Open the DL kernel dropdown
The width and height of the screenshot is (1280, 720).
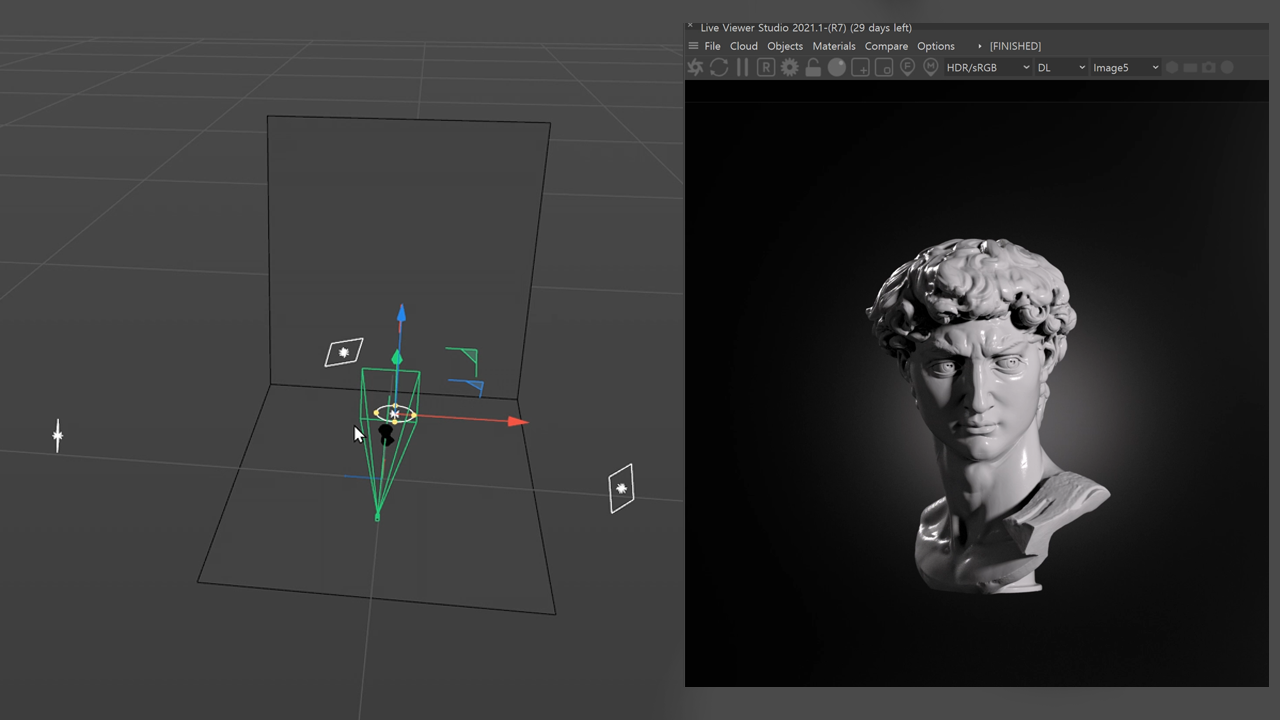(x=1061, y=67)
